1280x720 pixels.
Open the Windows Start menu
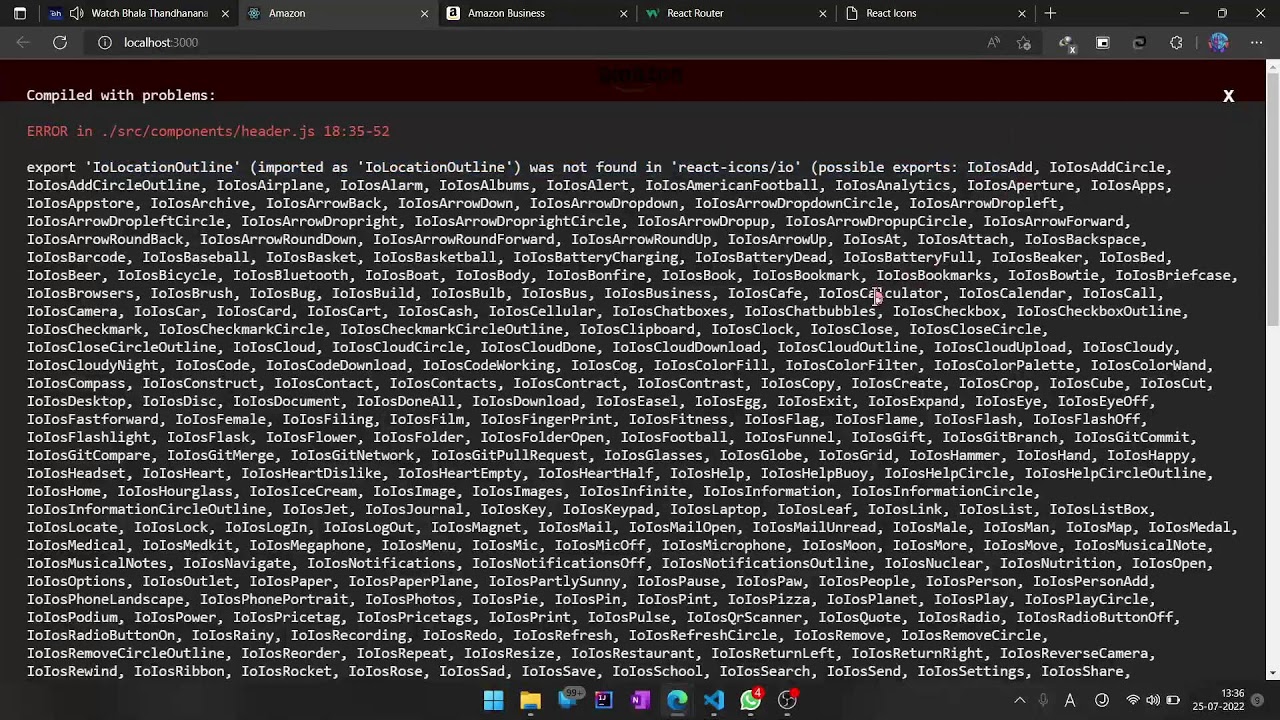click(494, 700)
